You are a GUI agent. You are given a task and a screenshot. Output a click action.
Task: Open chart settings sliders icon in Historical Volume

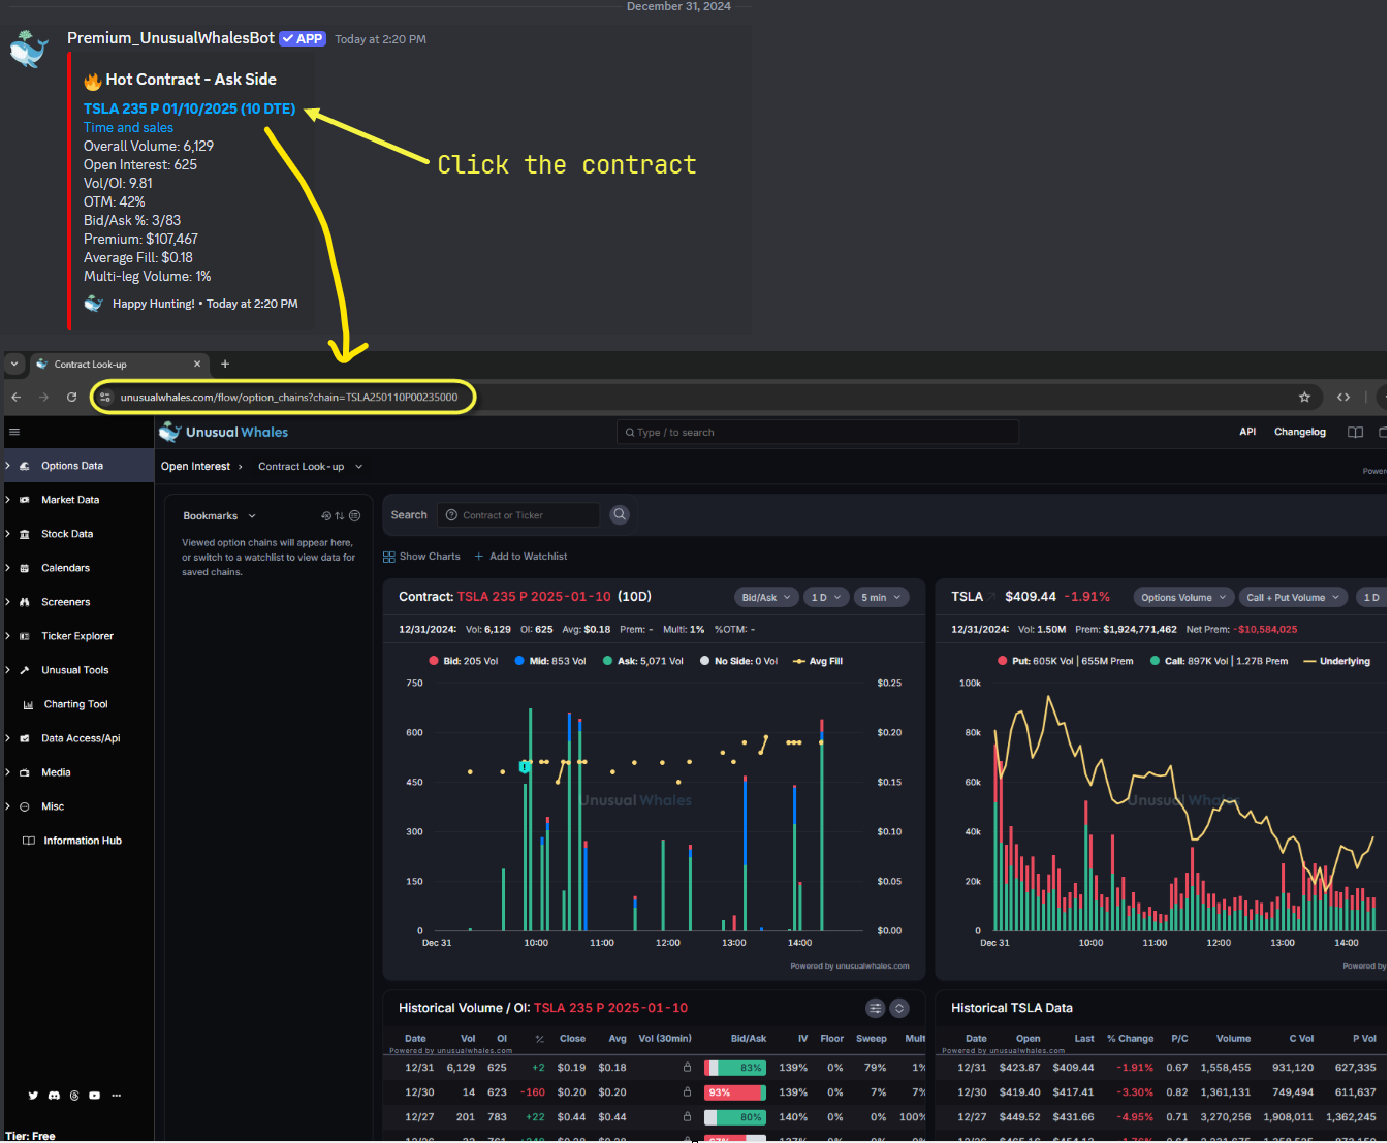point(875,1008)
